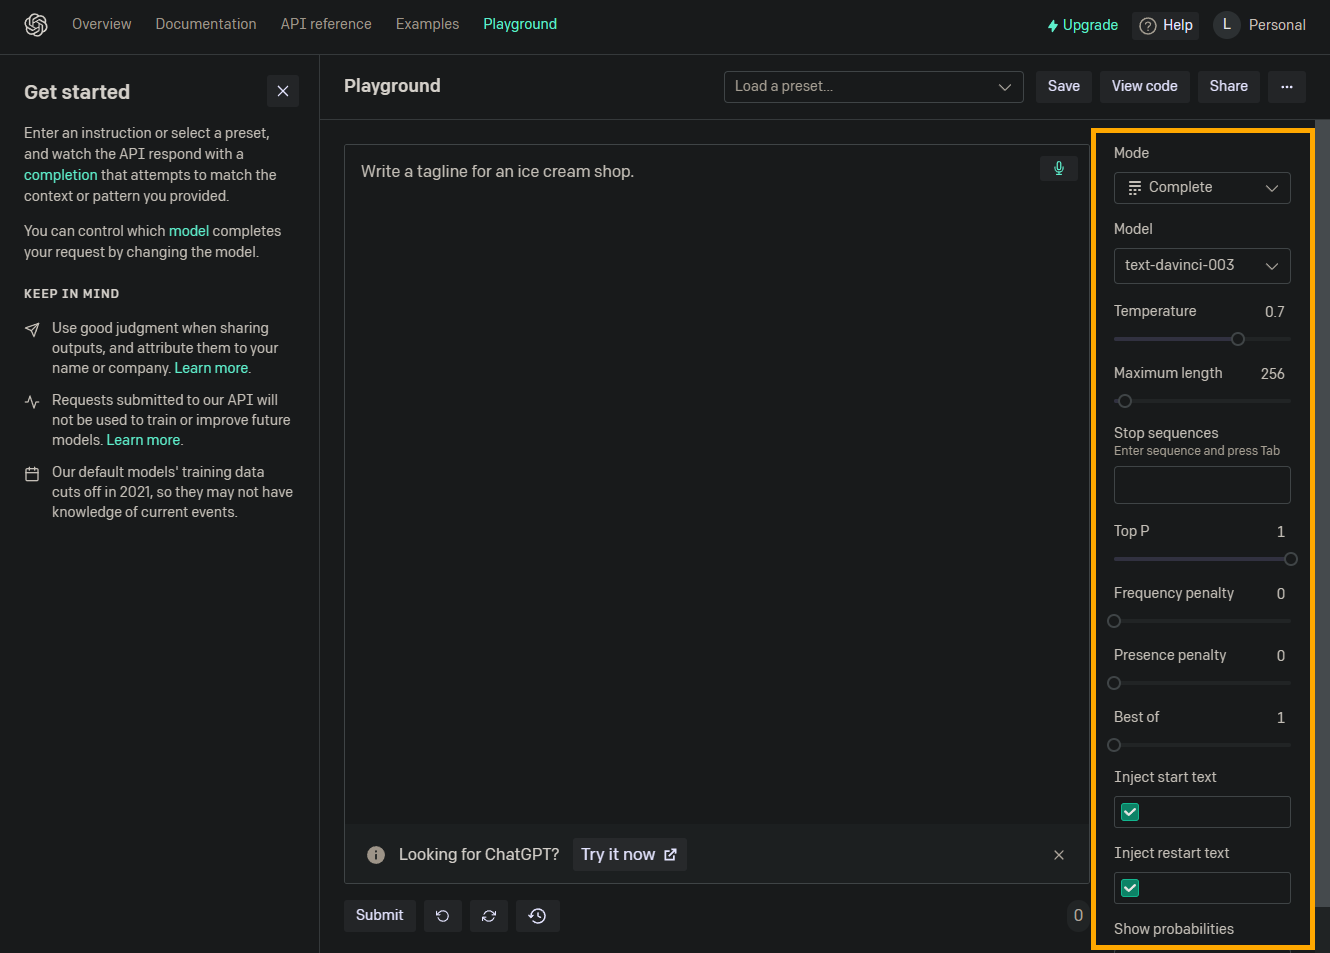Click the Frequency penalty slider handle
The image size is (1330, 953).
point(1114,621)
